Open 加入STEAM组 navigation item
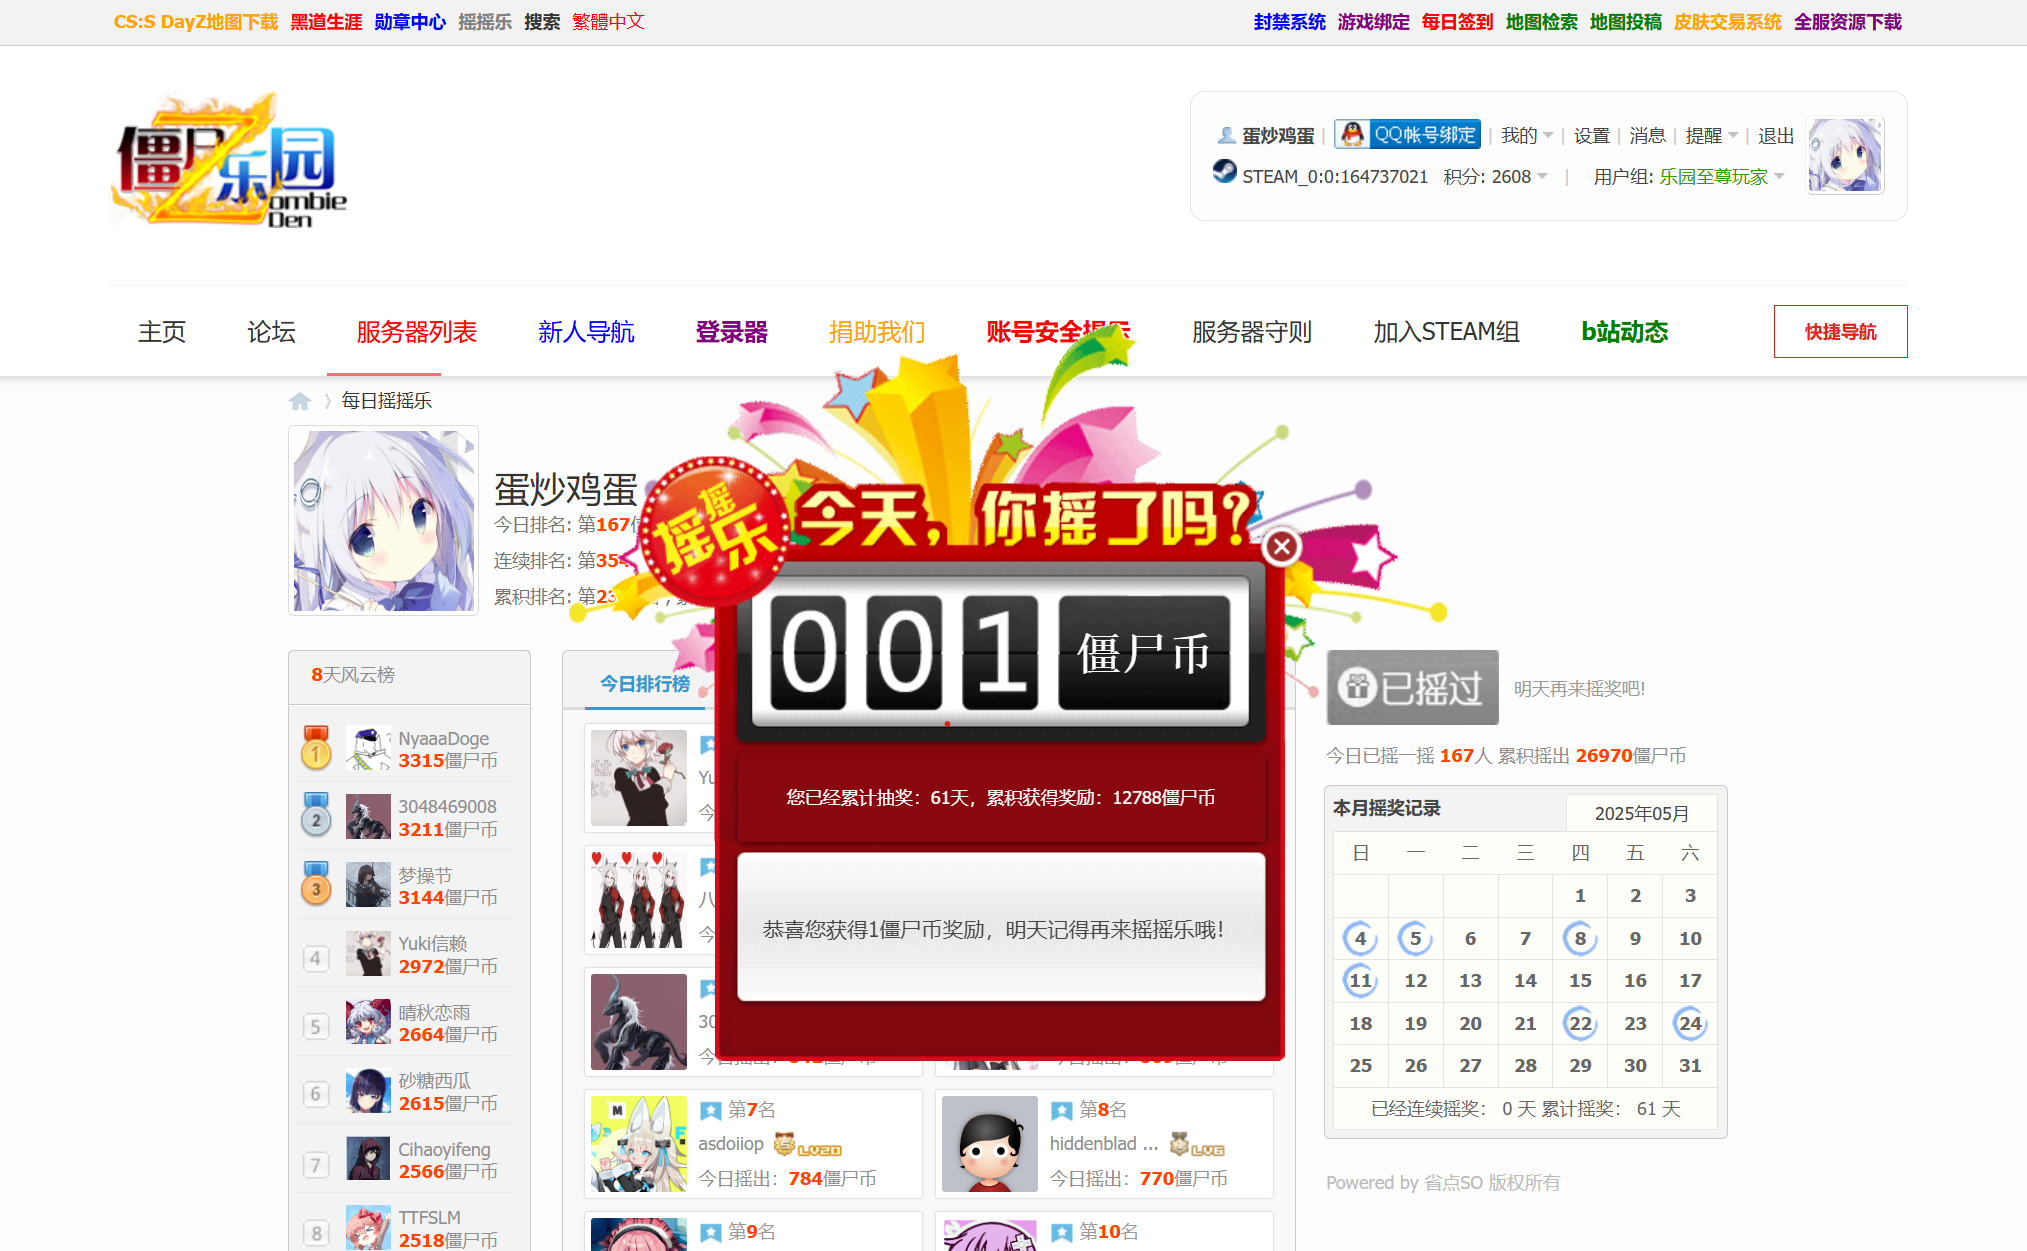The width and height of the screenshot is (2027, 1251). (x=1446, y=332)
